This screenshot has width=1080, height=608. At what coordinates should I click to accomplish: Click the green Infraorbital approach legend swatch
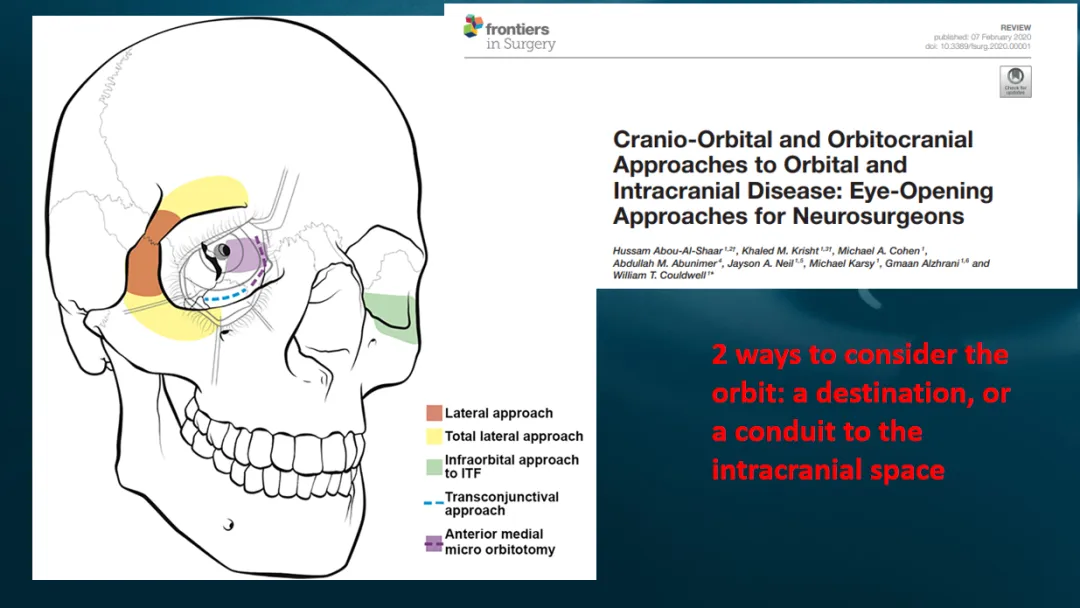click(x=434, y=466)
